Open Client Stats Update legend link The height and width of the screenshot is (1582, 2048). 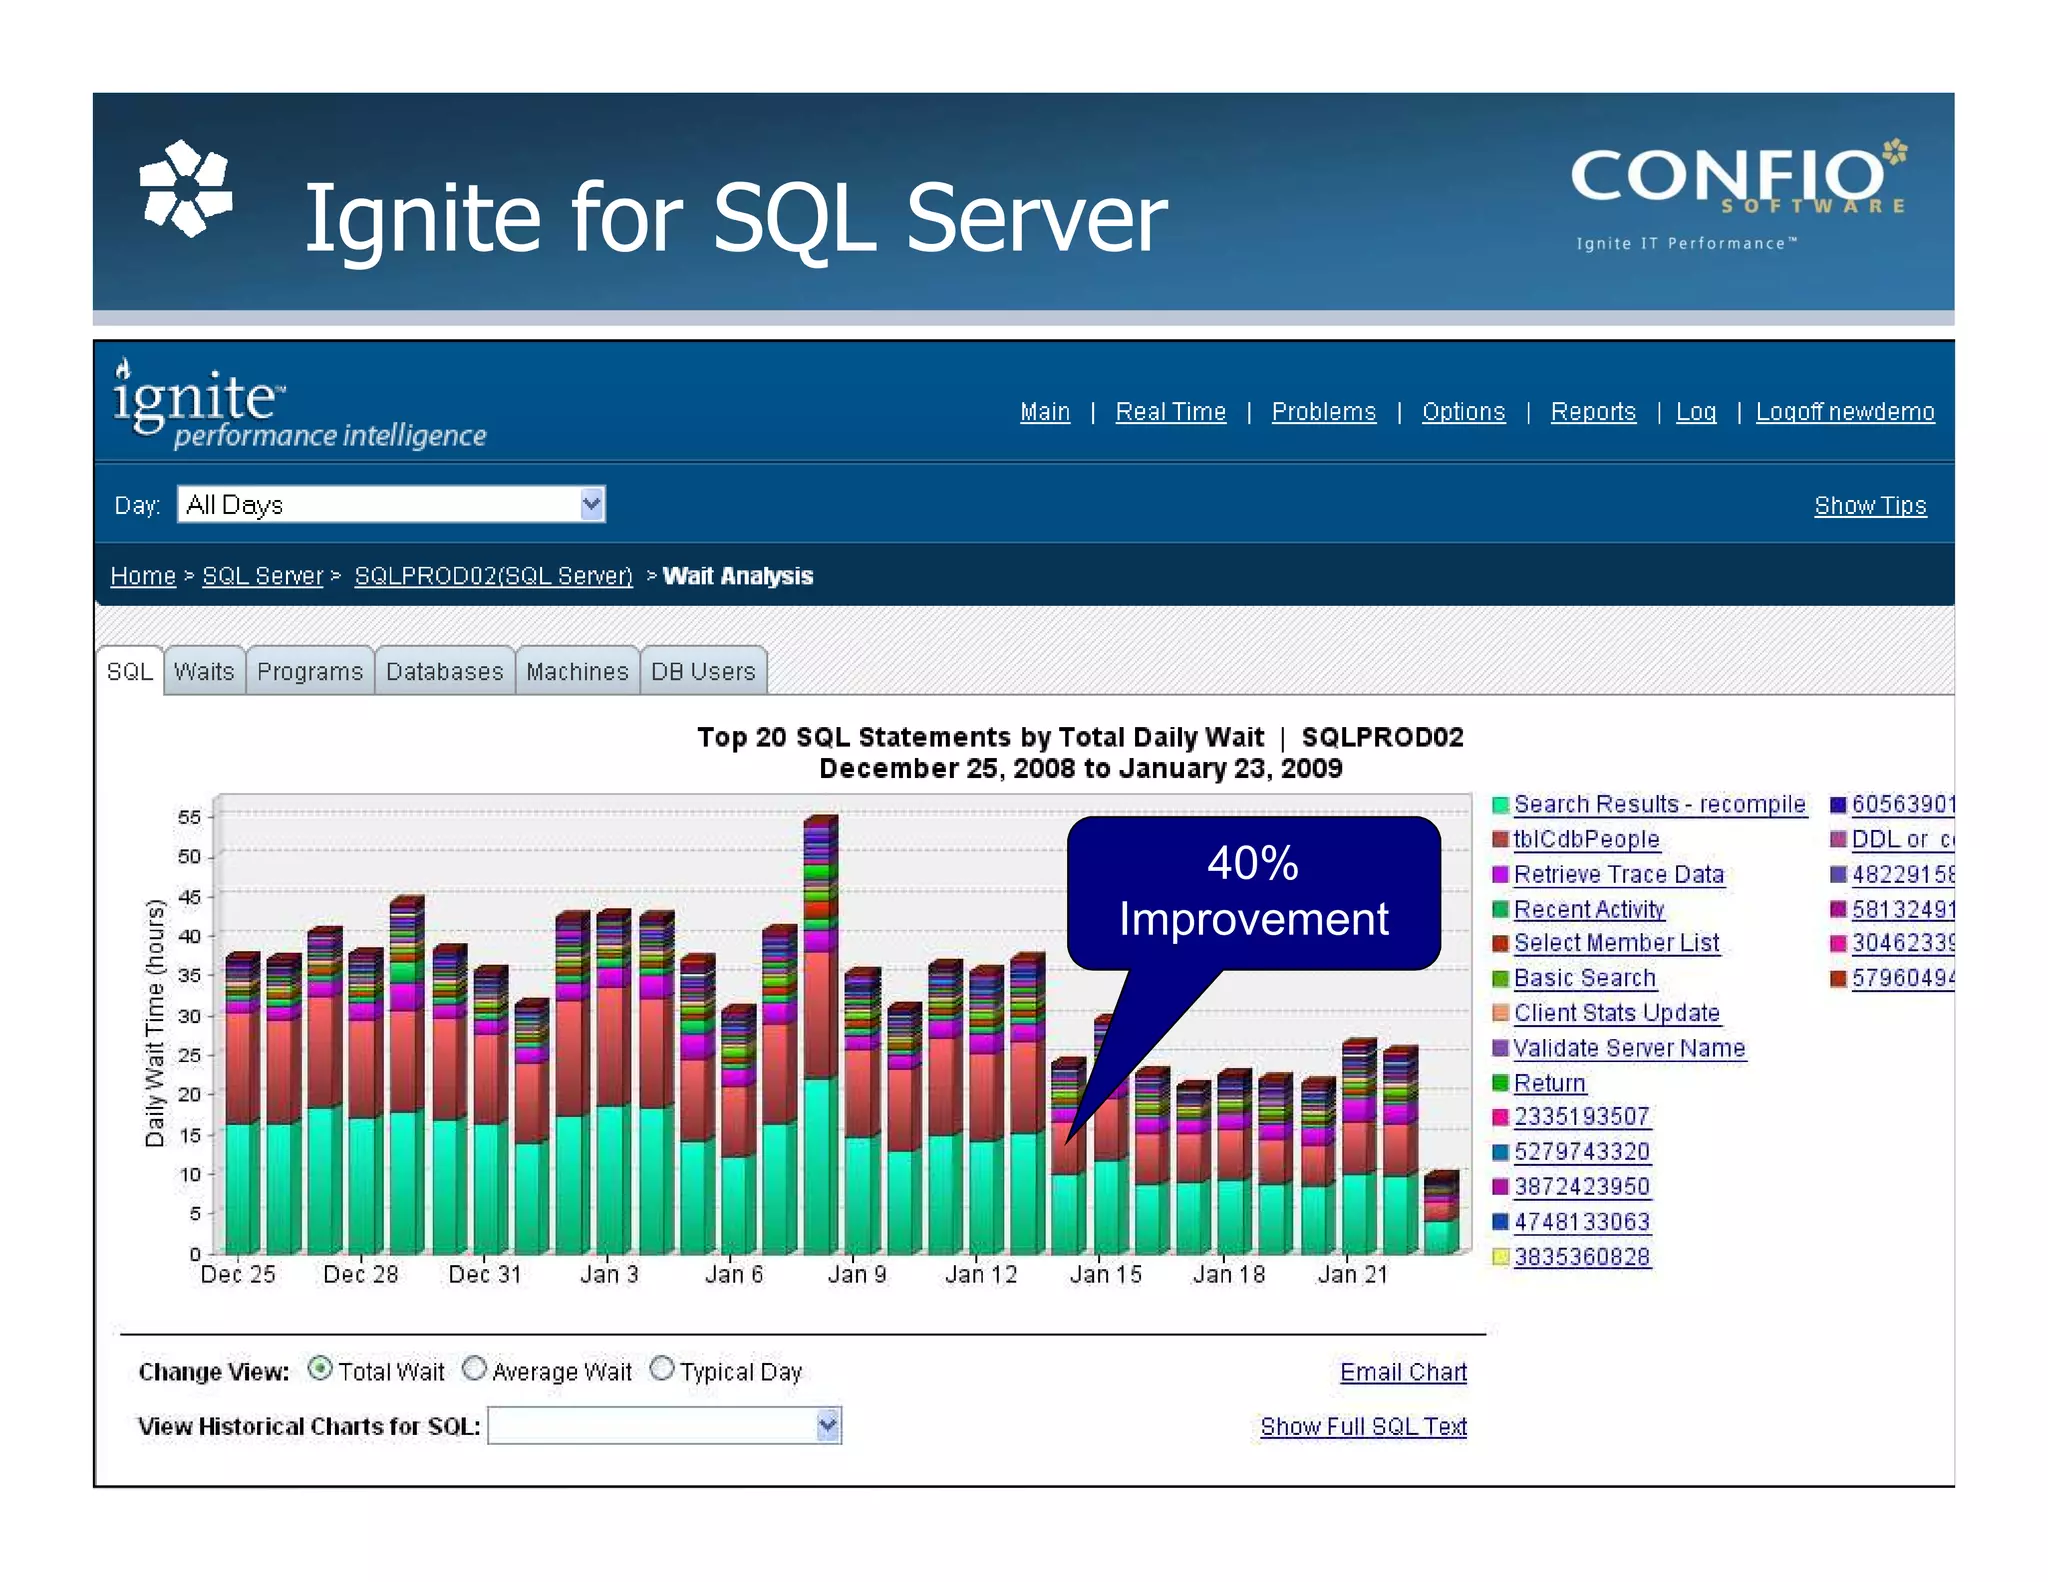1617,1013
